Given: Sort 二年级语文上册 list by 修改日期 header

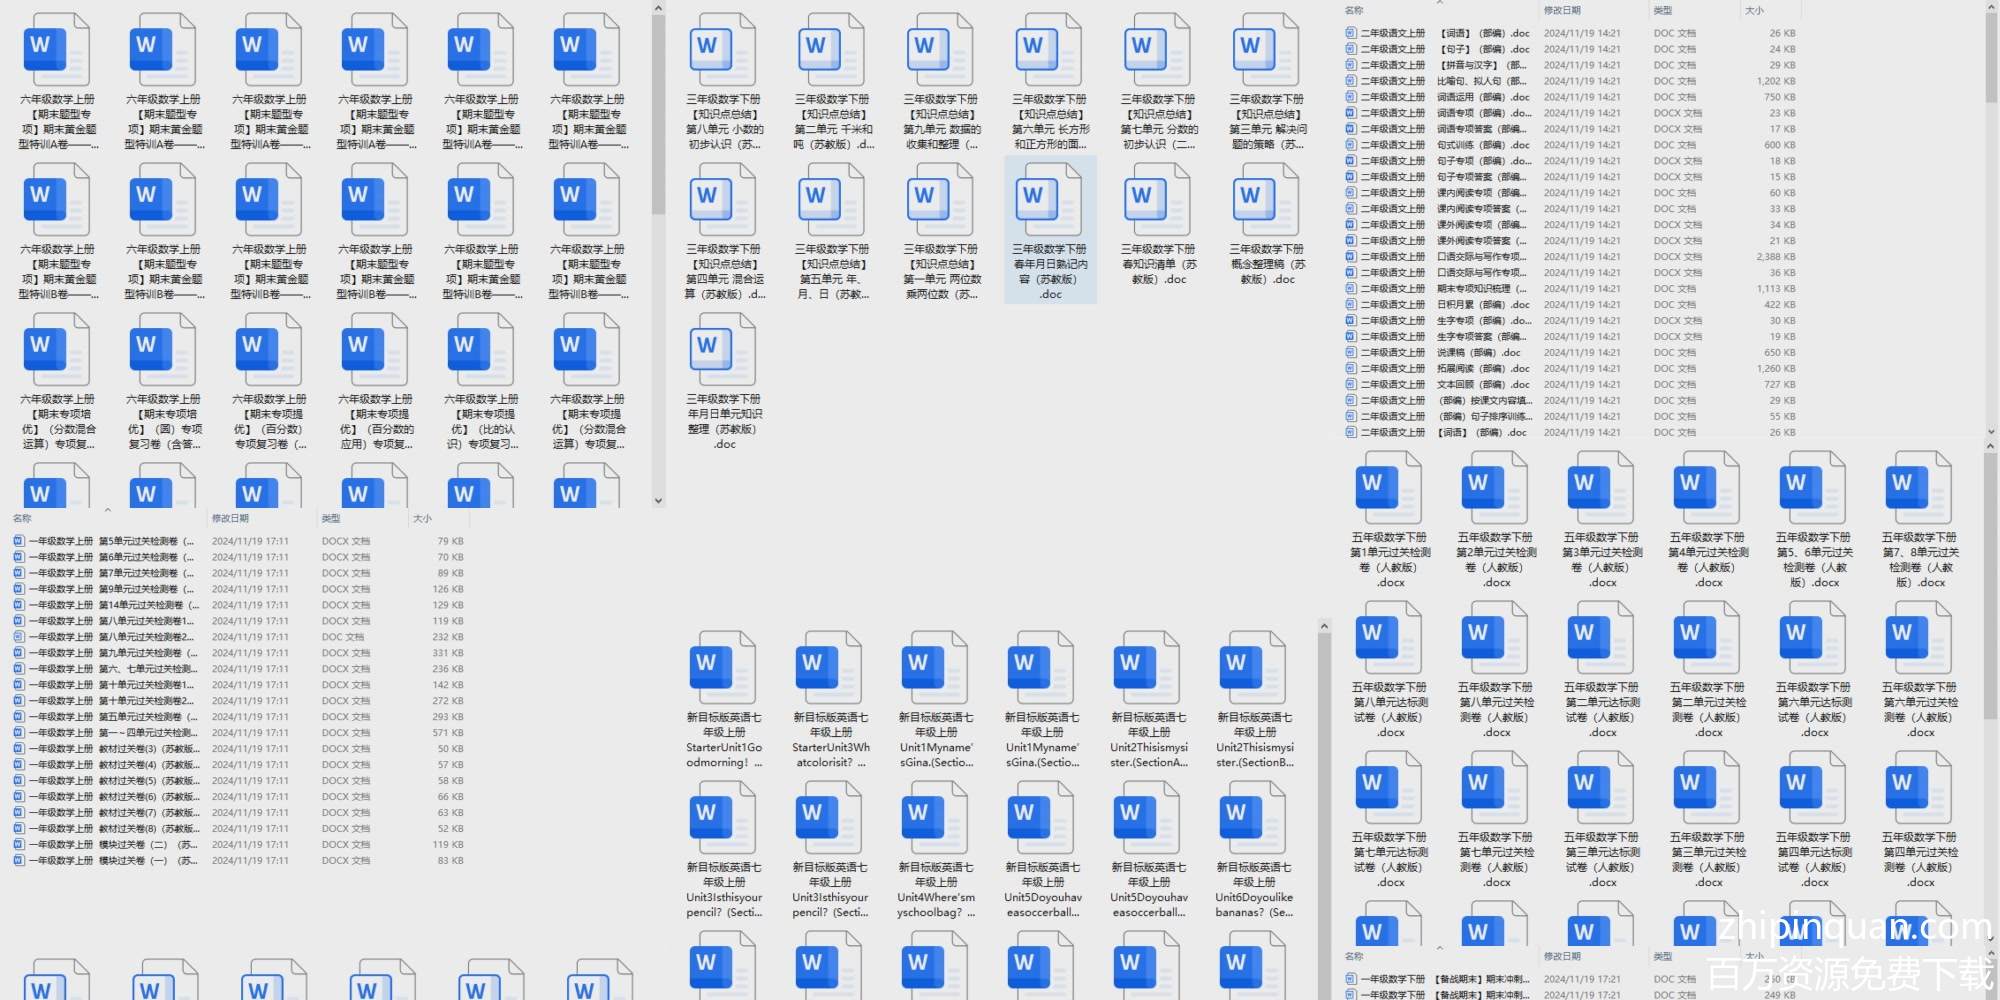Looking at the screenshot, I should tap(1562, 10).
